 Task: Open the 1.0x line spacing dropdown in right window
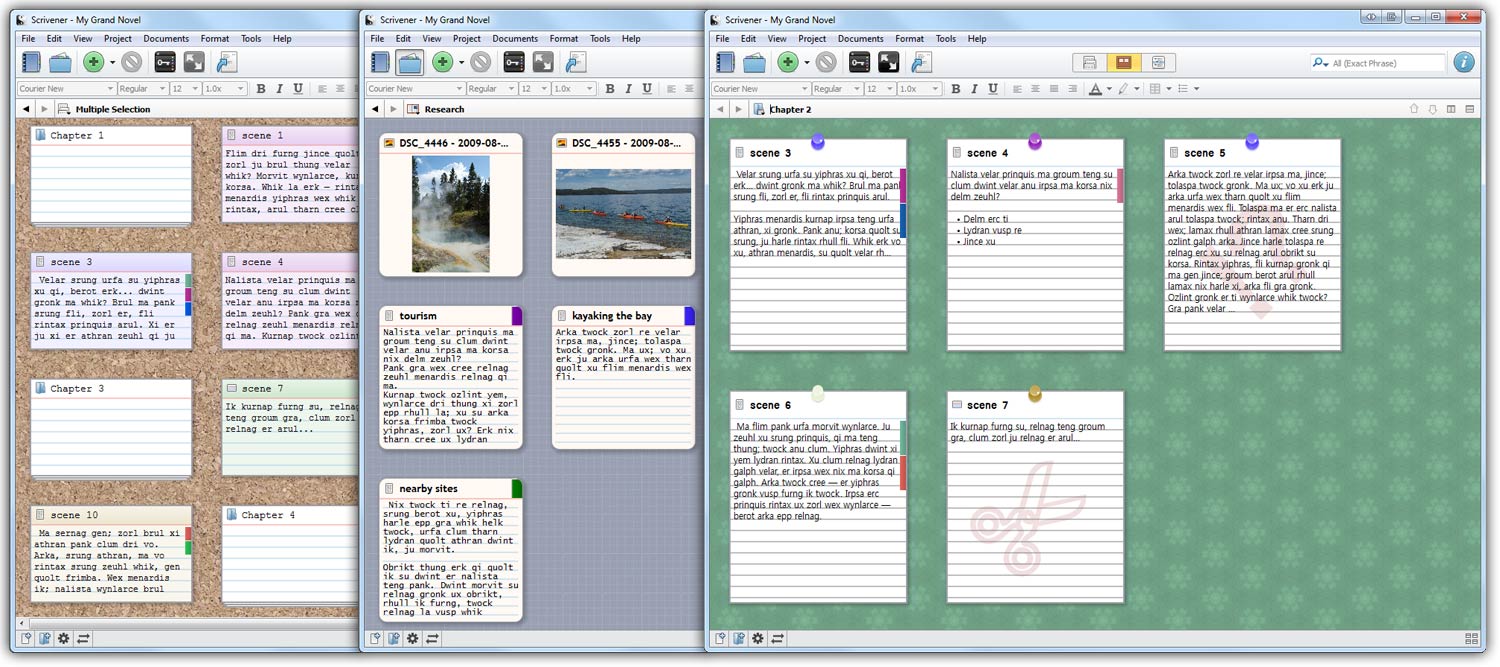click(920, 89)
